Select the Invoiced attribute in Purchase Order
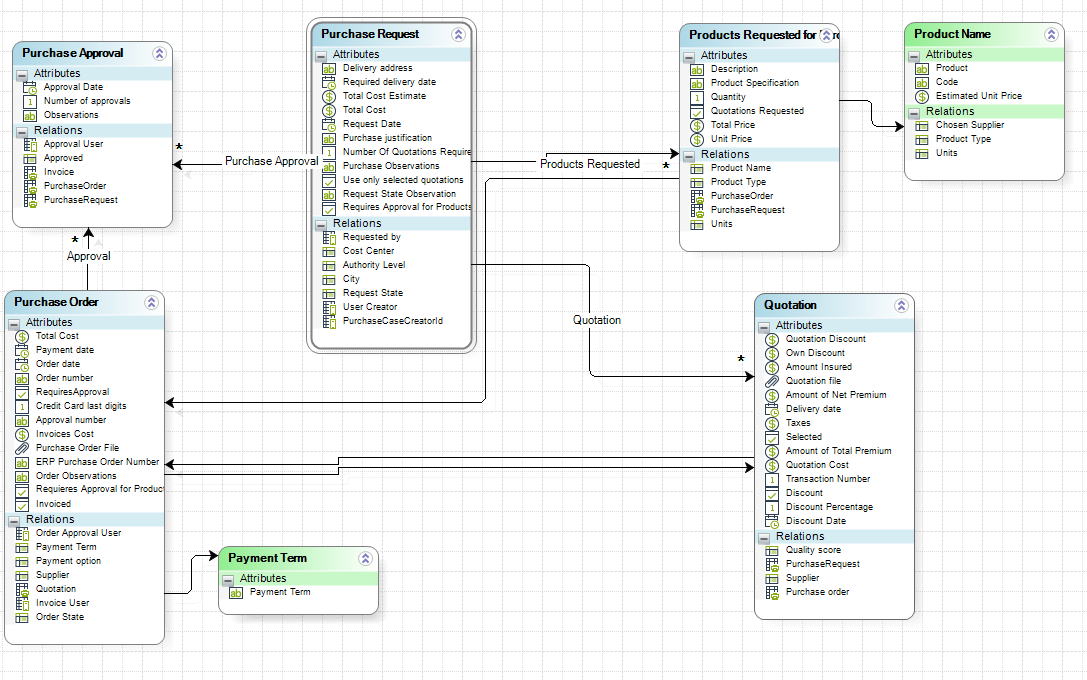The height and width of the screenshot is (680, 1087). pyautogui.click(x=53, y=504)
